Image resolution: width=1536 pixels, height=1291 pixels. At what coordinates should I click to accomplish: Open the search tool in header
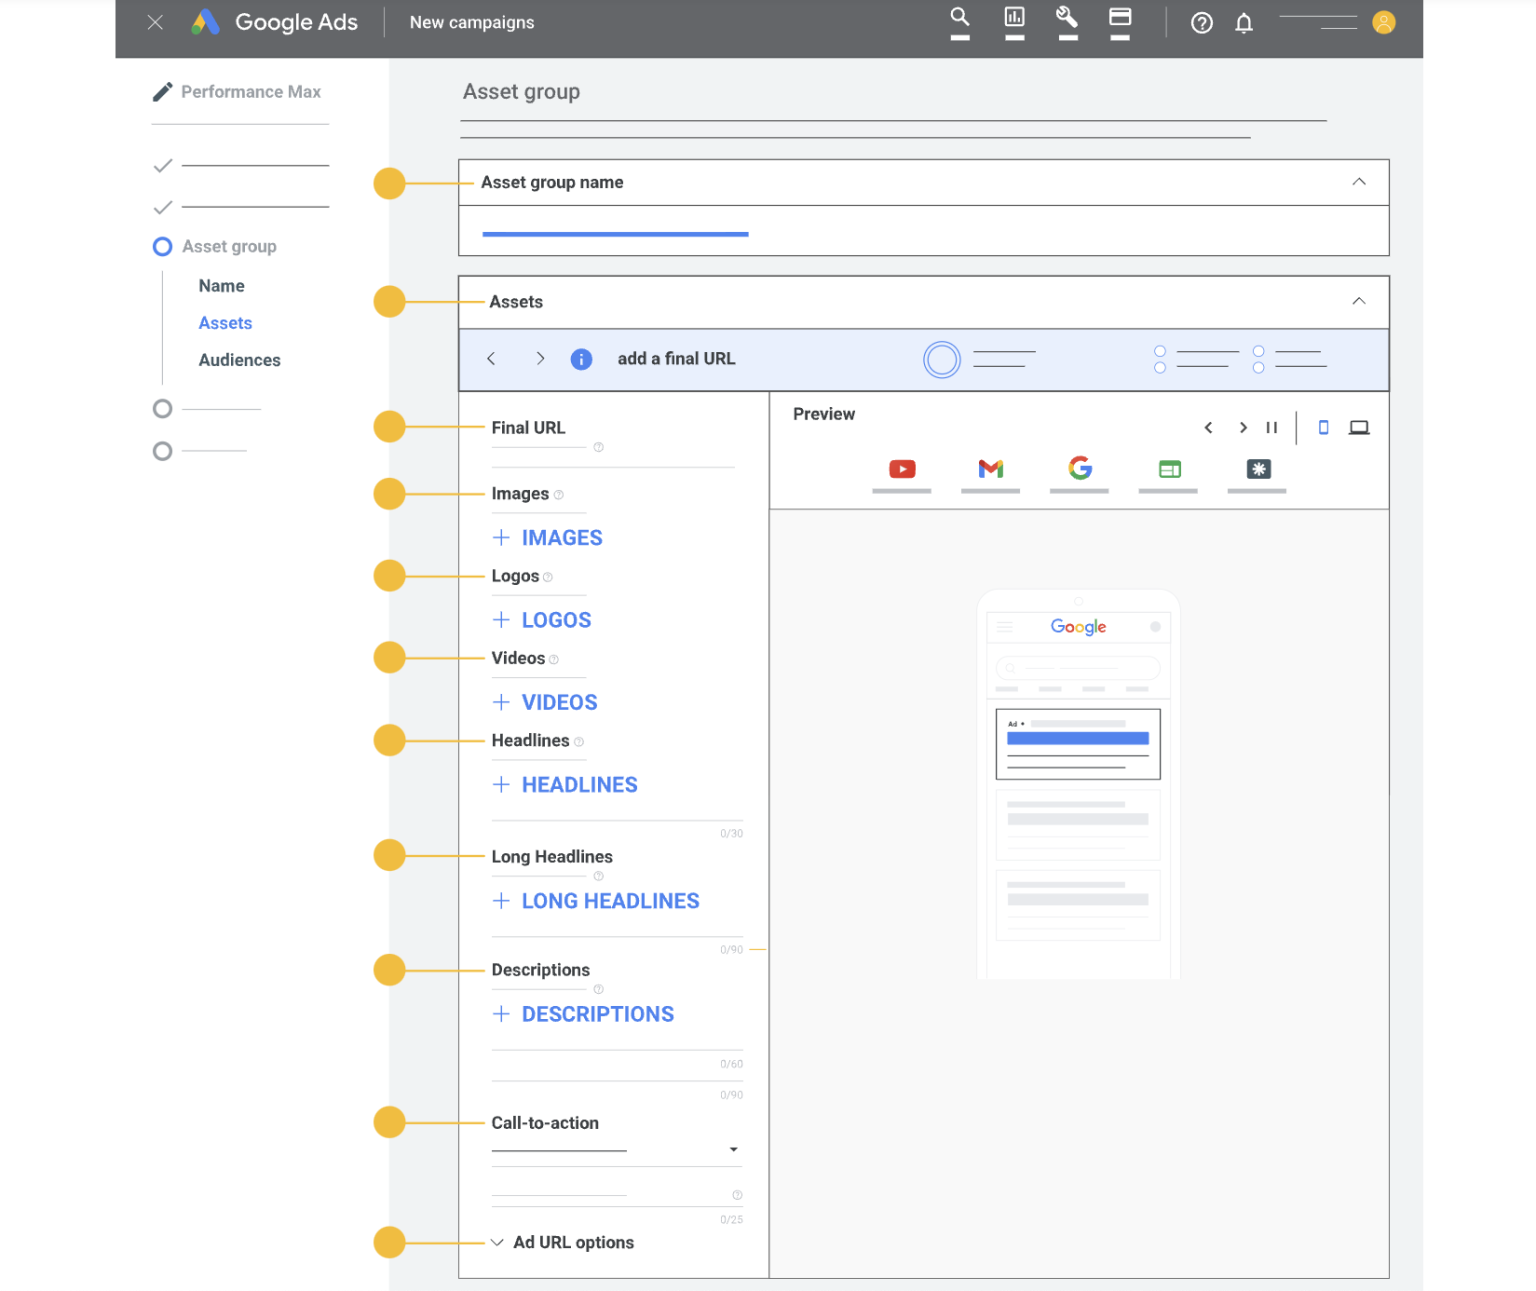(x=959, y=18)
